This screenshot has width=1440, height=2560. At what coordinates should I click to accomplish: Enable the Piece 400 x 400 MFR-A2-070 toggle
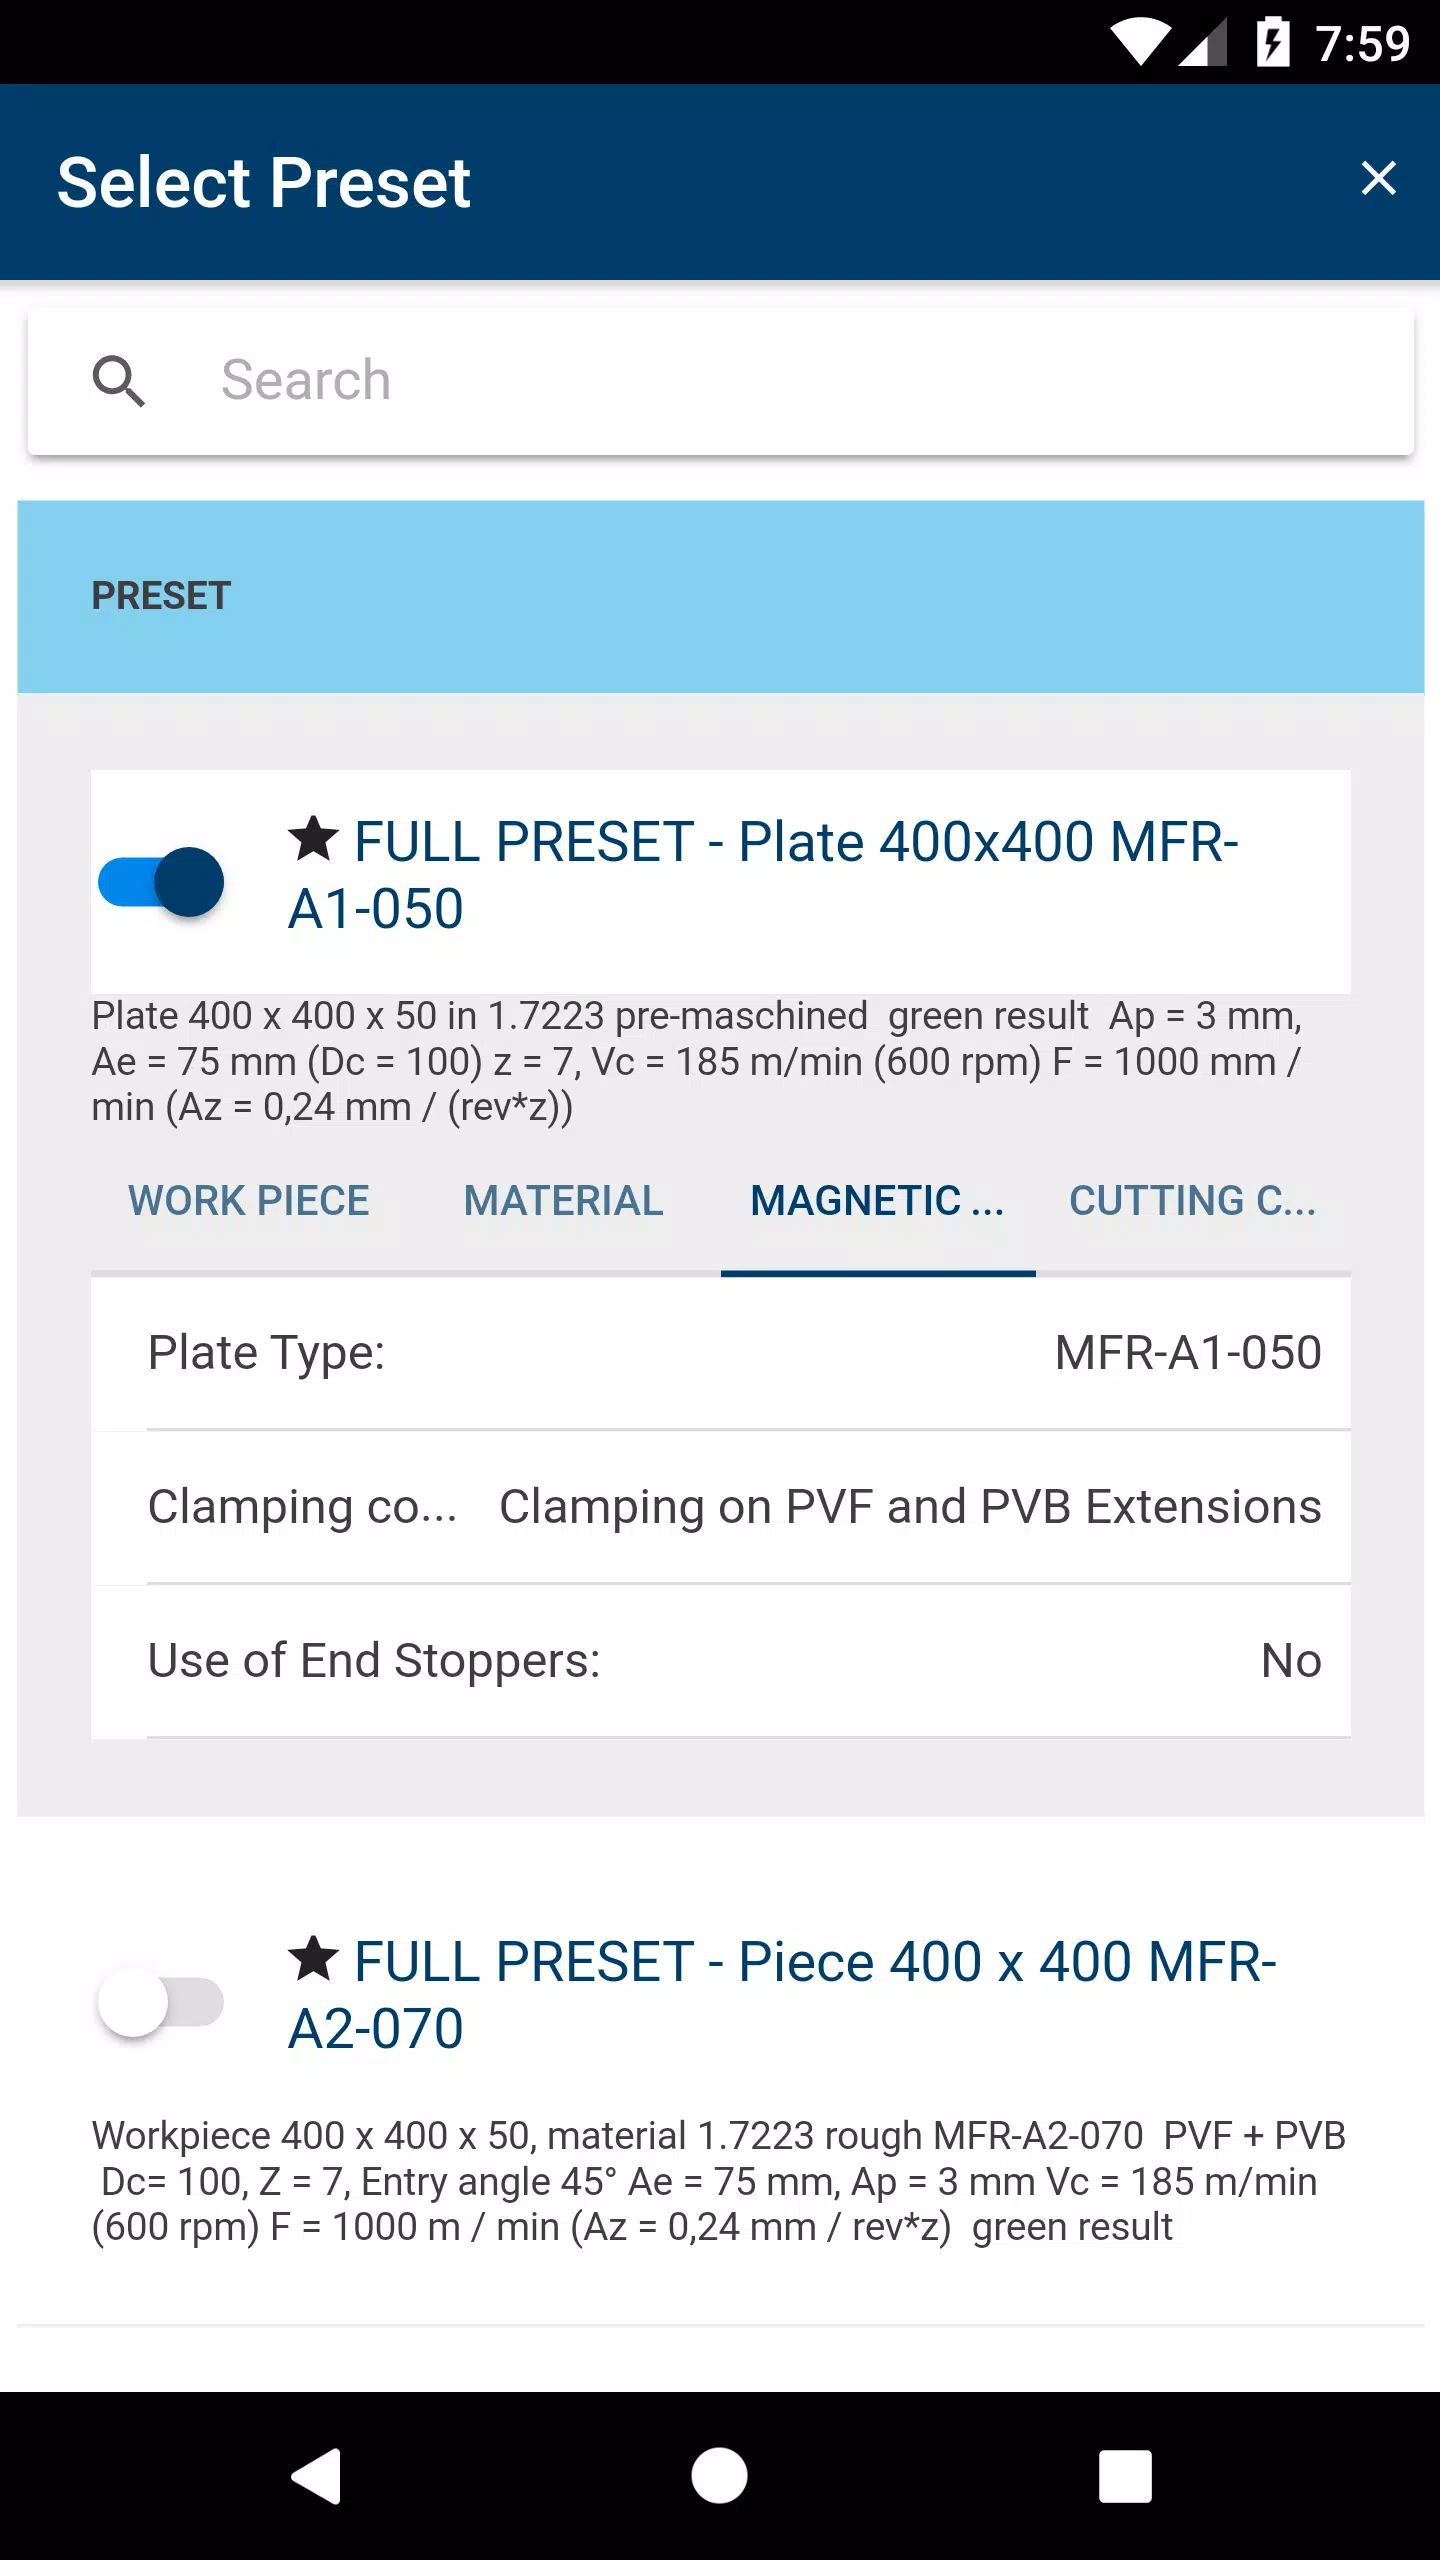tap(161, 2002)
